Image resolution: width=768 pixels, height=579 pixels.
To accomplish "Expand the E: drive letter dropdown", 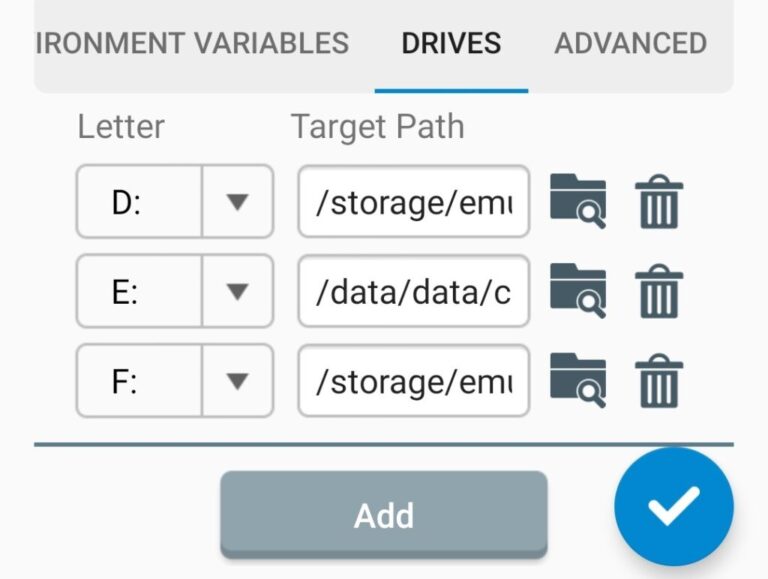I will pos(237,291).
